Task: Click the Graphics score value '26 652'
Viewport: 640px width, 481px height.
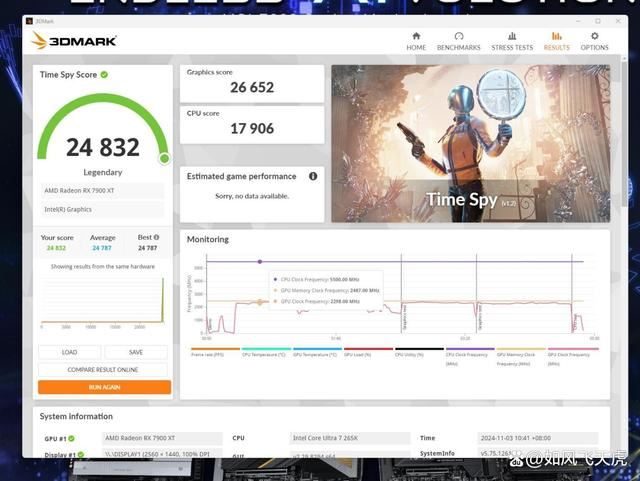Action: click(x=252, y=87)
